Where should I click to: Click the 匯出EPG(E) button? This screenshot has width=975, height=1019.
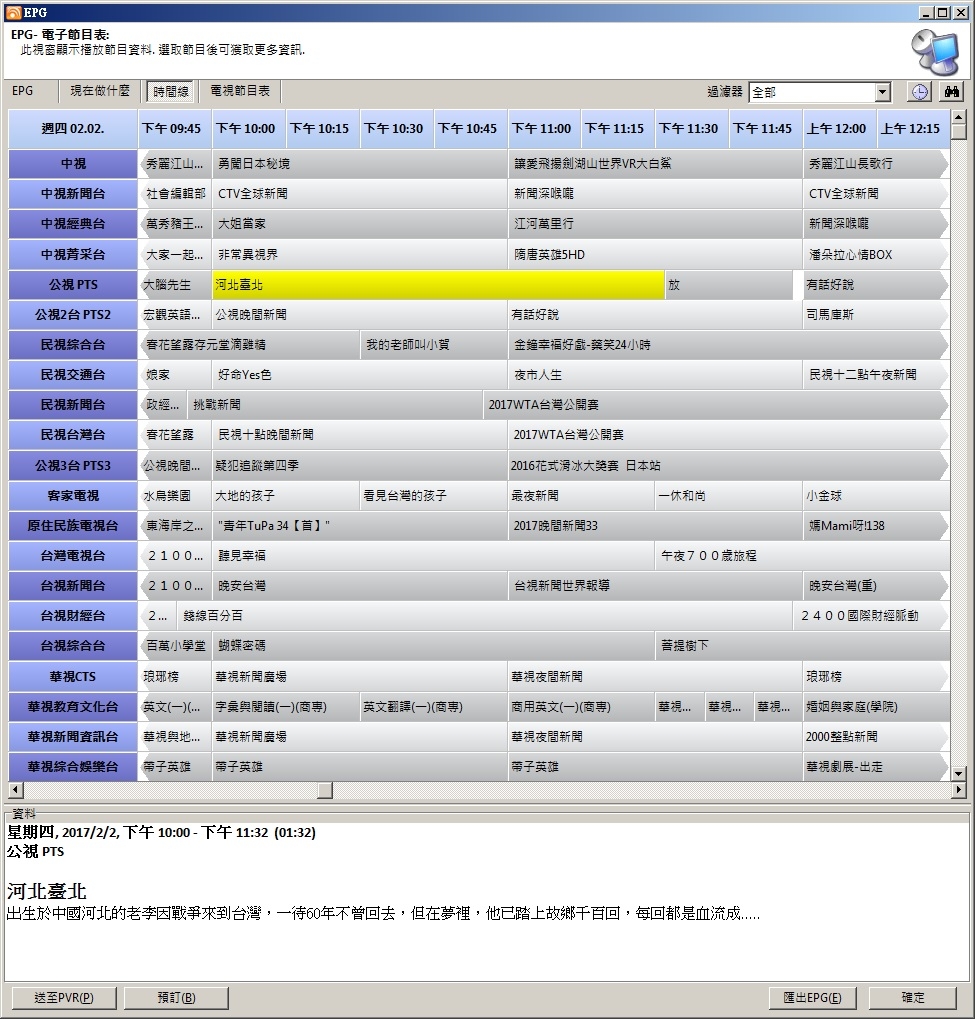812,998
